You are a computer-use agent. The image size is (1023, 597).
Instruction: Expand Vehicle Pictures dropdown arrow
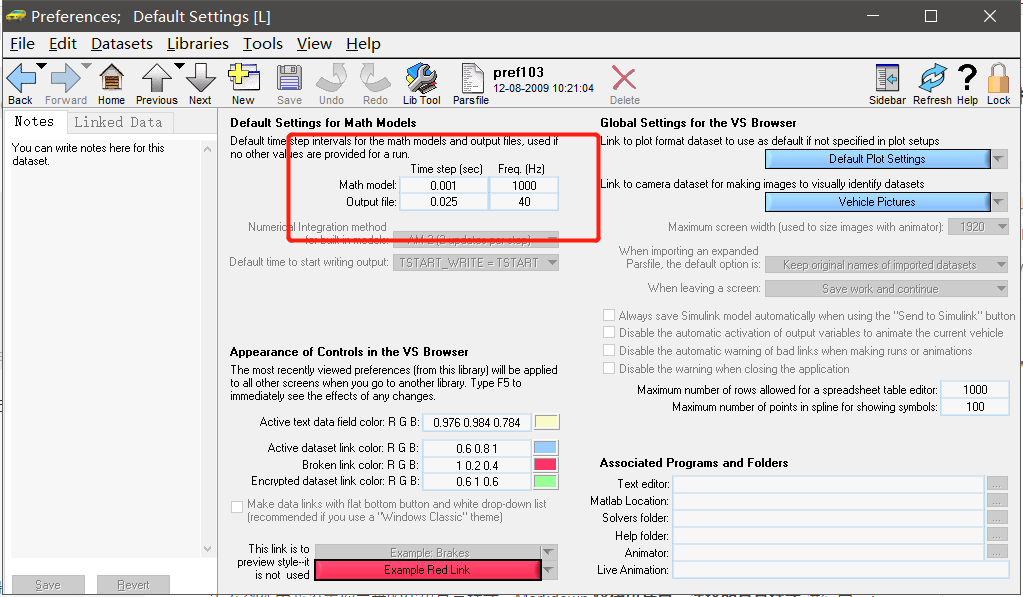[999, 202]
